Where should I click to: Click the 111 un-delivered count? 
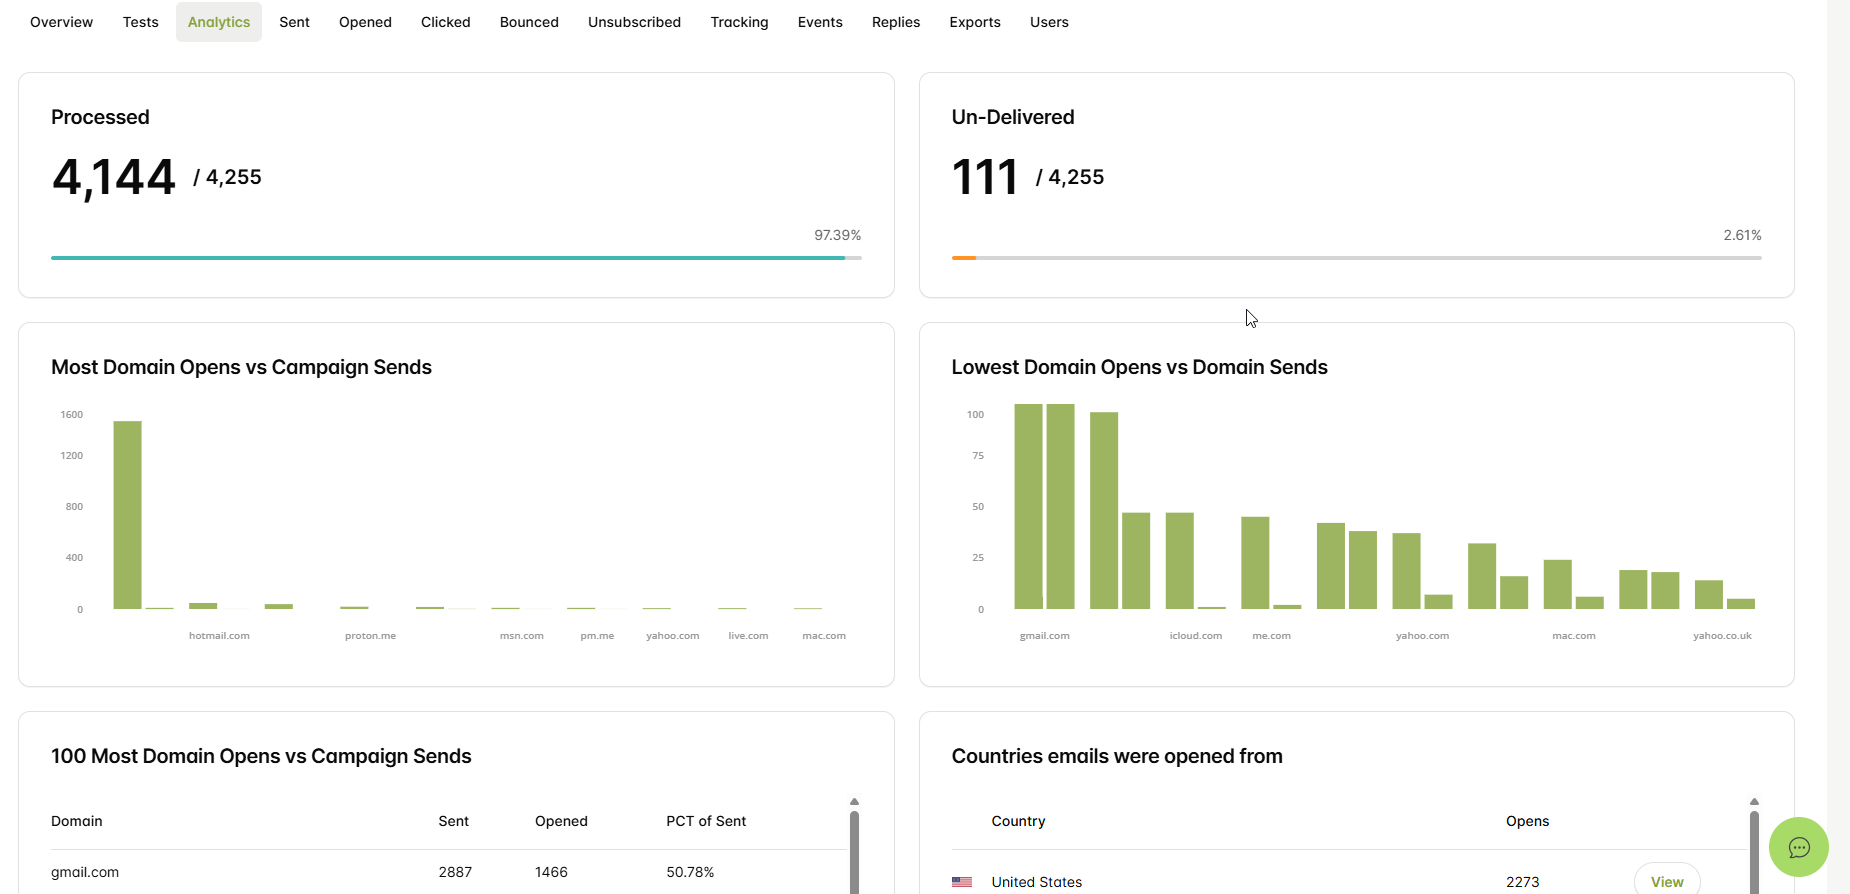pos(985,178)
